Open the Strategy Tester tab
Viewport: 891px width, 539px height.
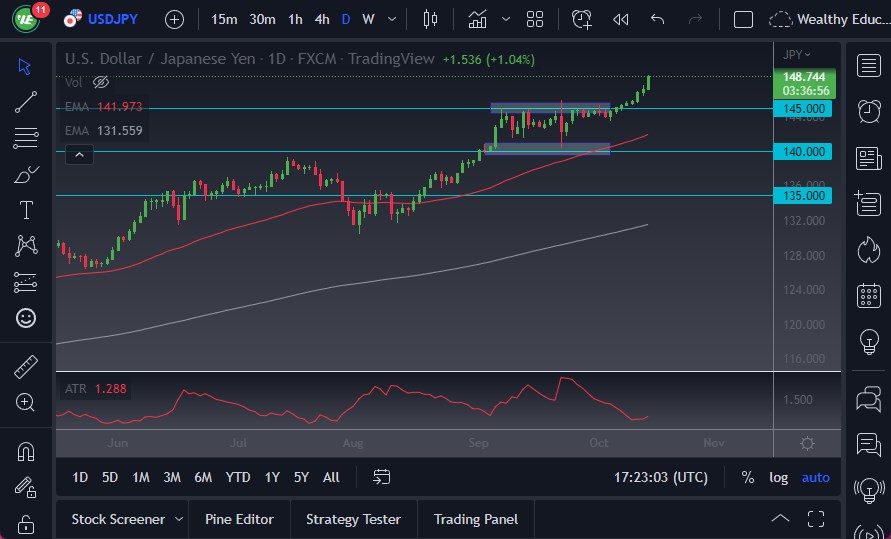(353, 520)
